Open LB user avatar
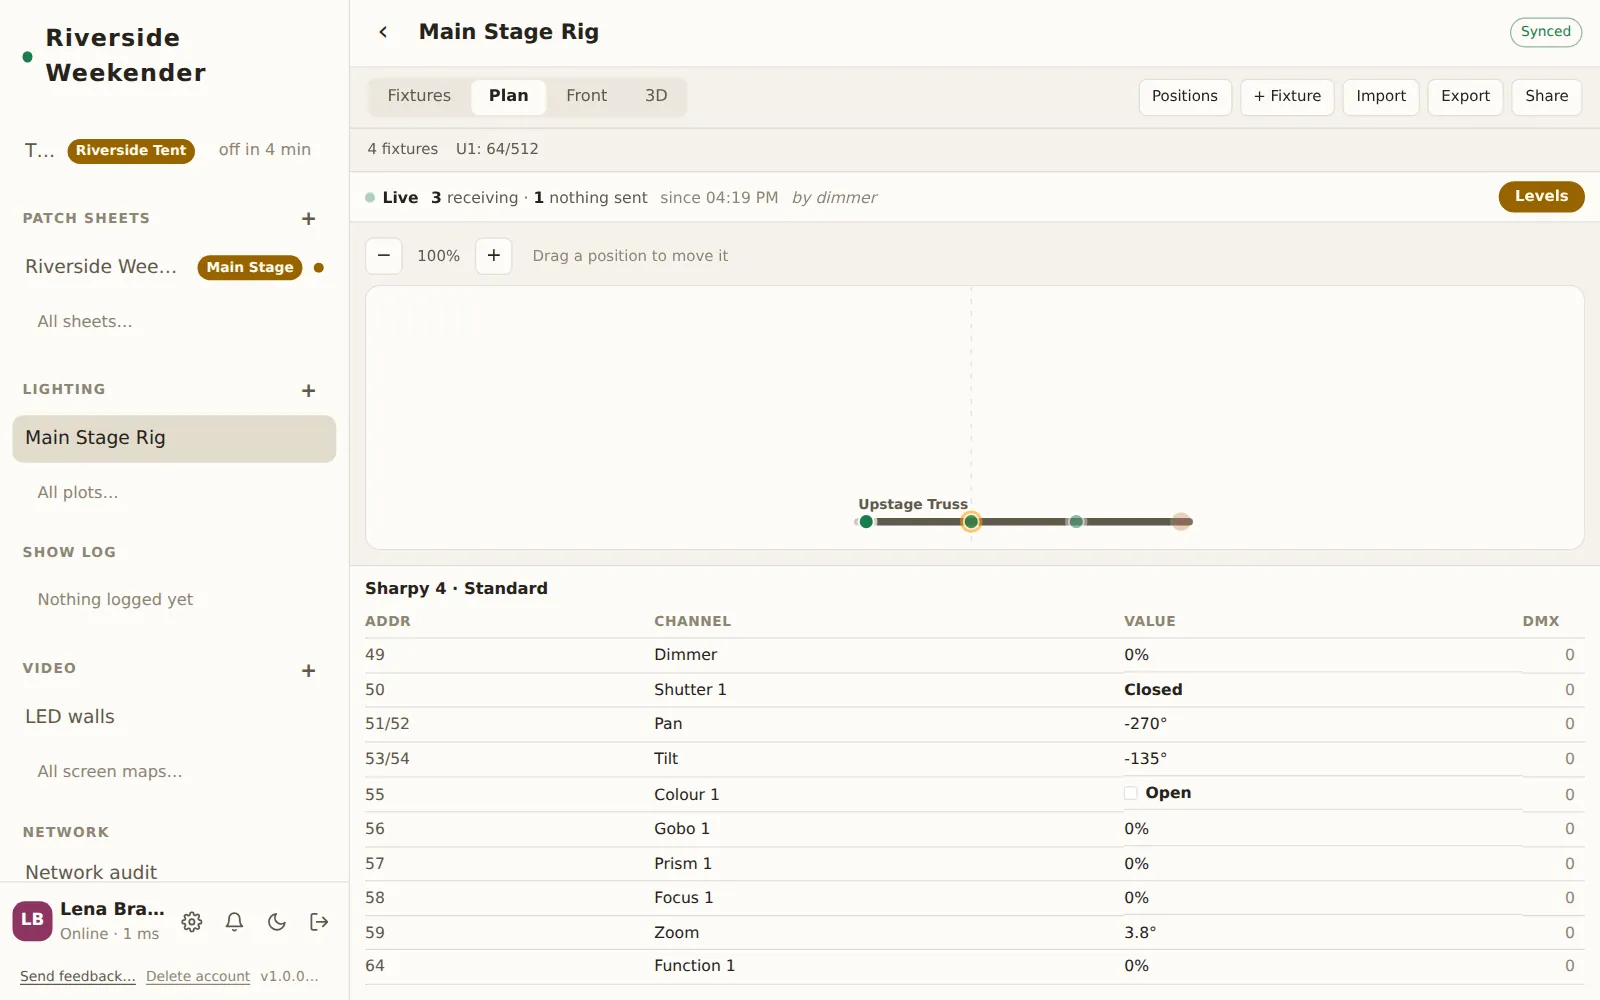 pyautogui.click(x=32, y=921)
